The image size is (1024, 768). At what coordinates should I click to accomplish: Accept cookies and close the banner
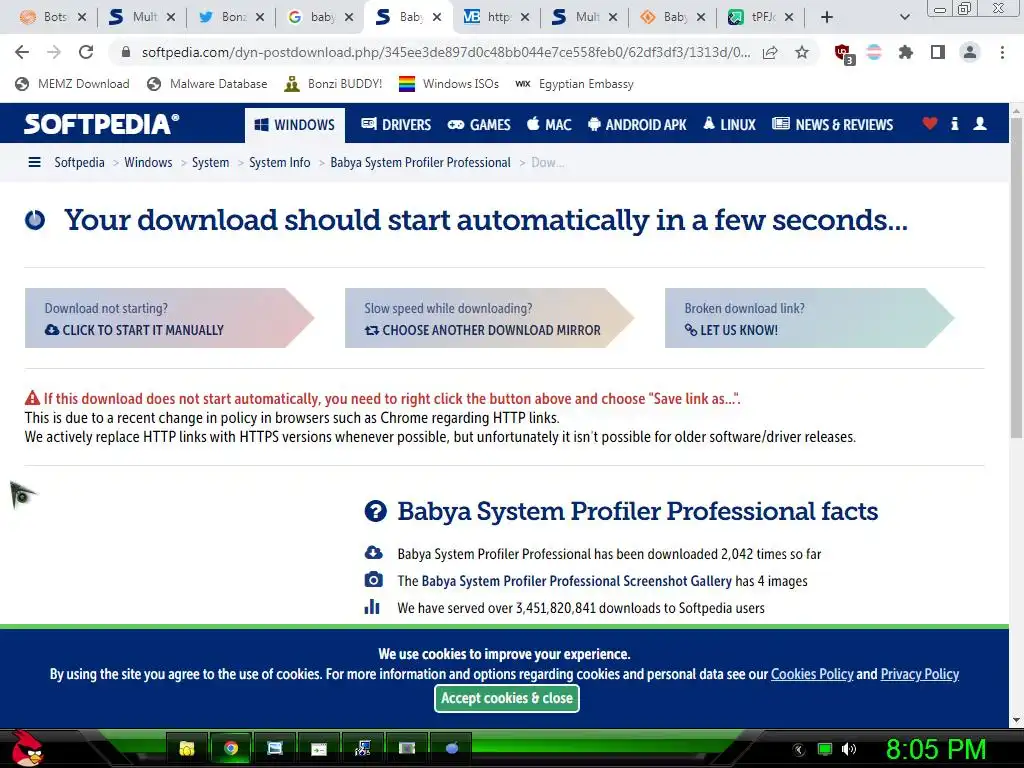point(507,698)
